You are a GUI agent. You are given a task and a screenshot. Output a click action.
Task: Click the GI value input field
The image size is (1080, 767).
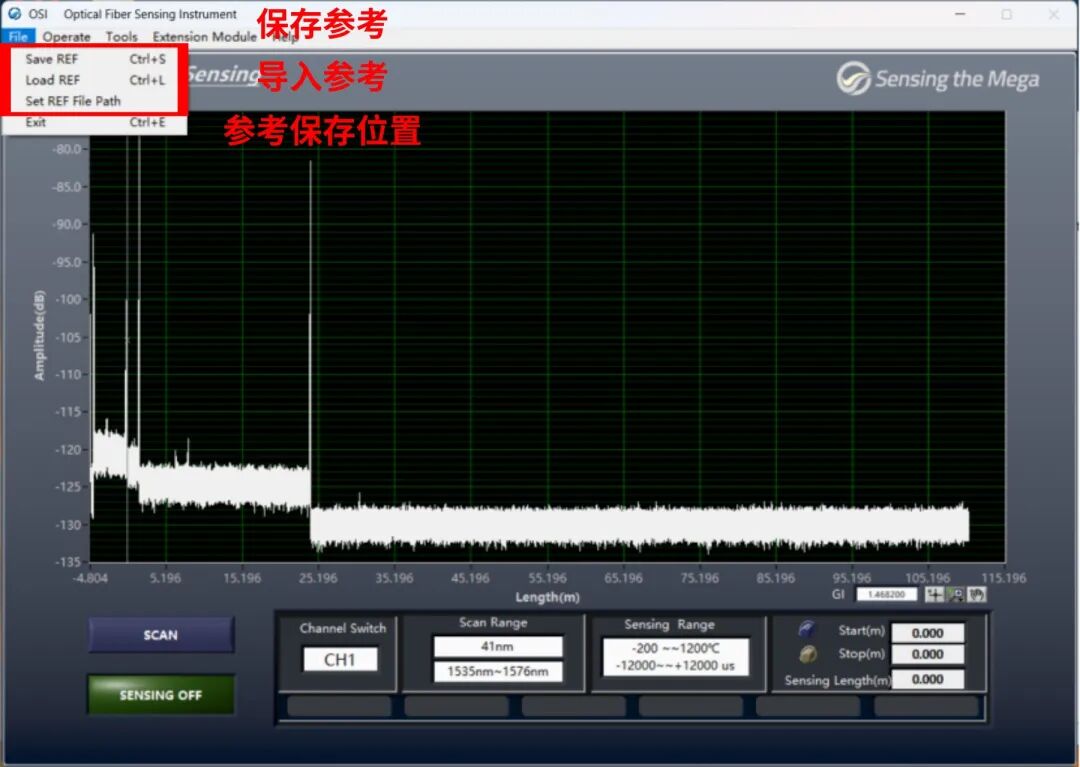[x=886, y=594]
